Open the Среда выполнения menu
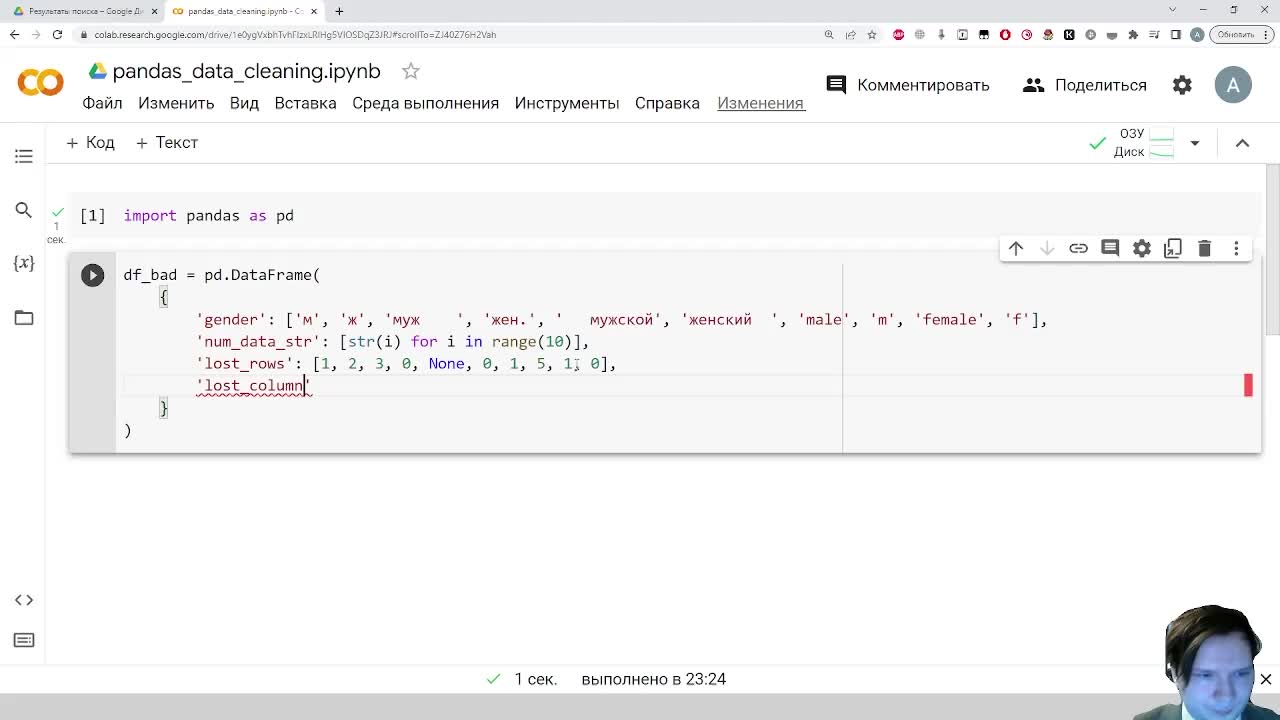Image resolution: width=1280 pixels, height=720 pixels. point(425,103)
